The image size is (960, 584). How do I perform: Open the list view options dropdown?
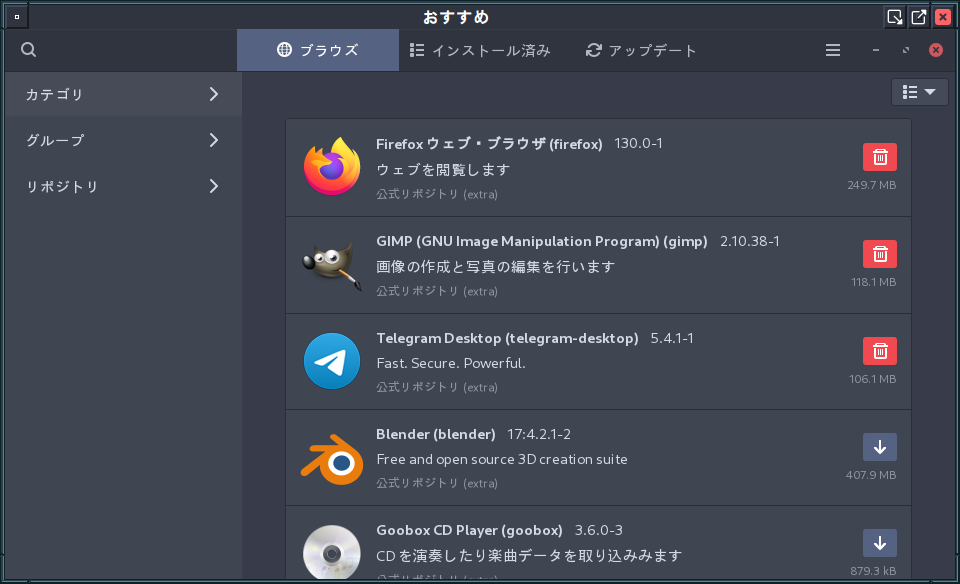coord(920,92)
